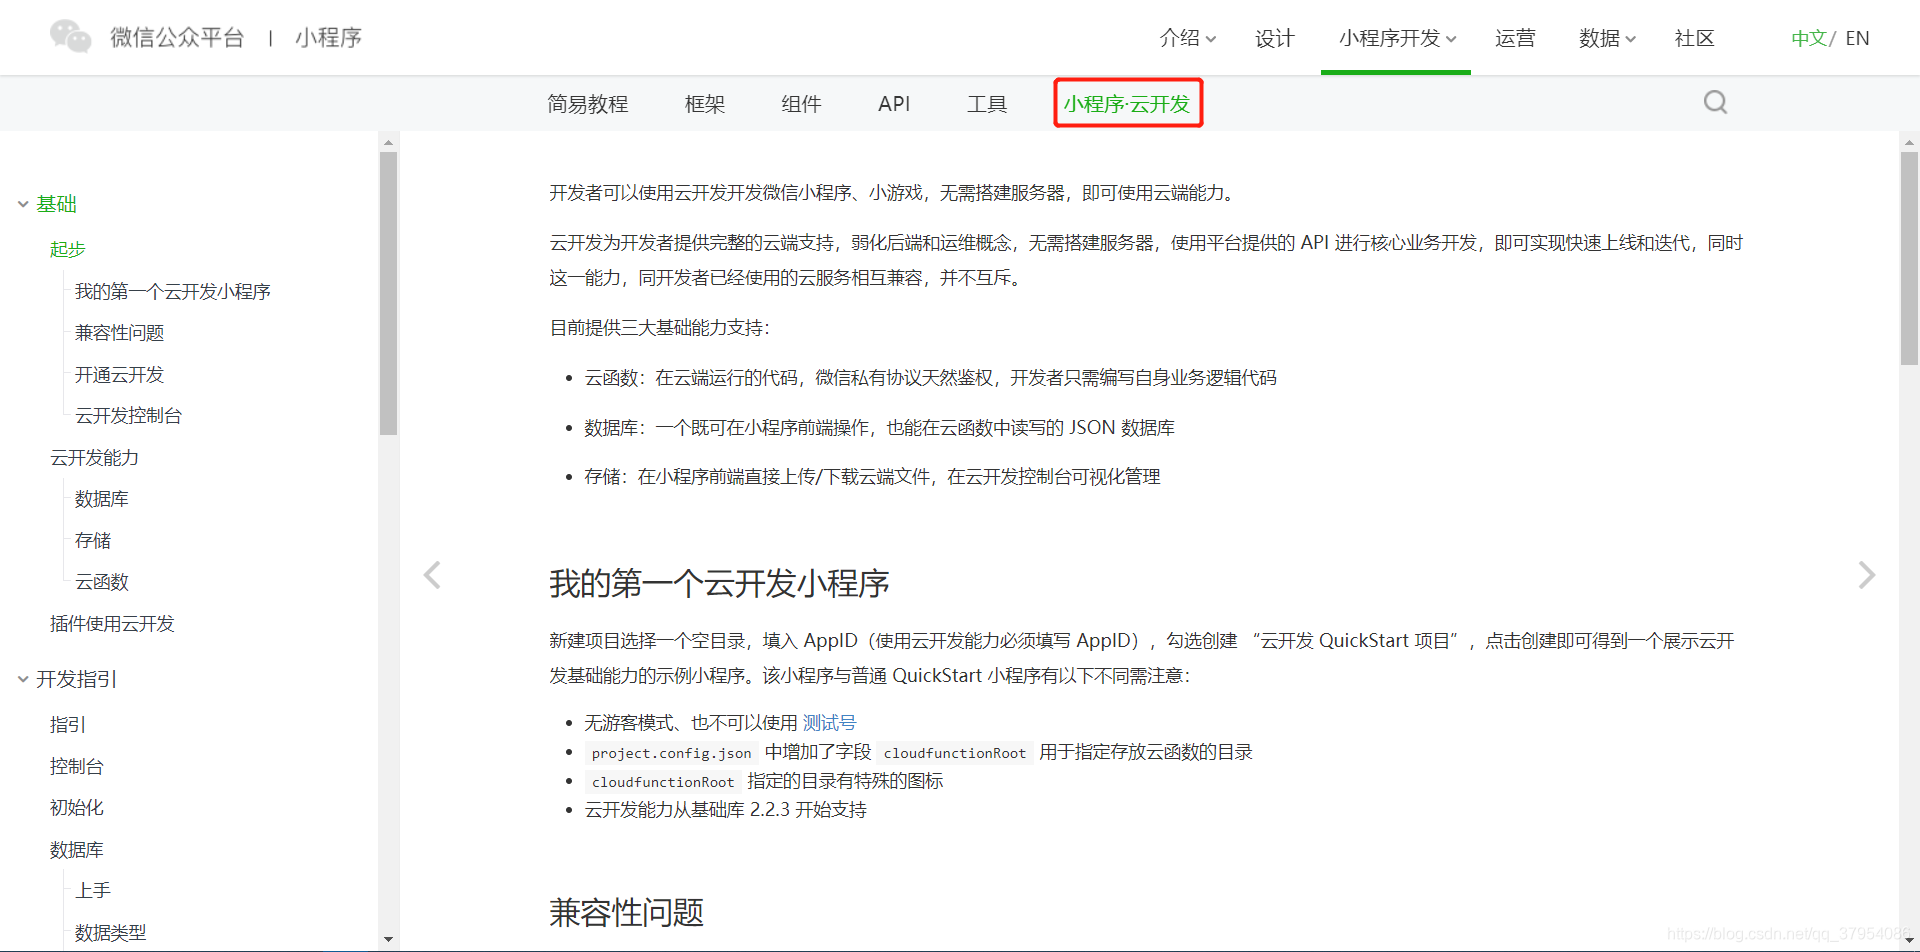Switch language to EN

(1857, 38)
